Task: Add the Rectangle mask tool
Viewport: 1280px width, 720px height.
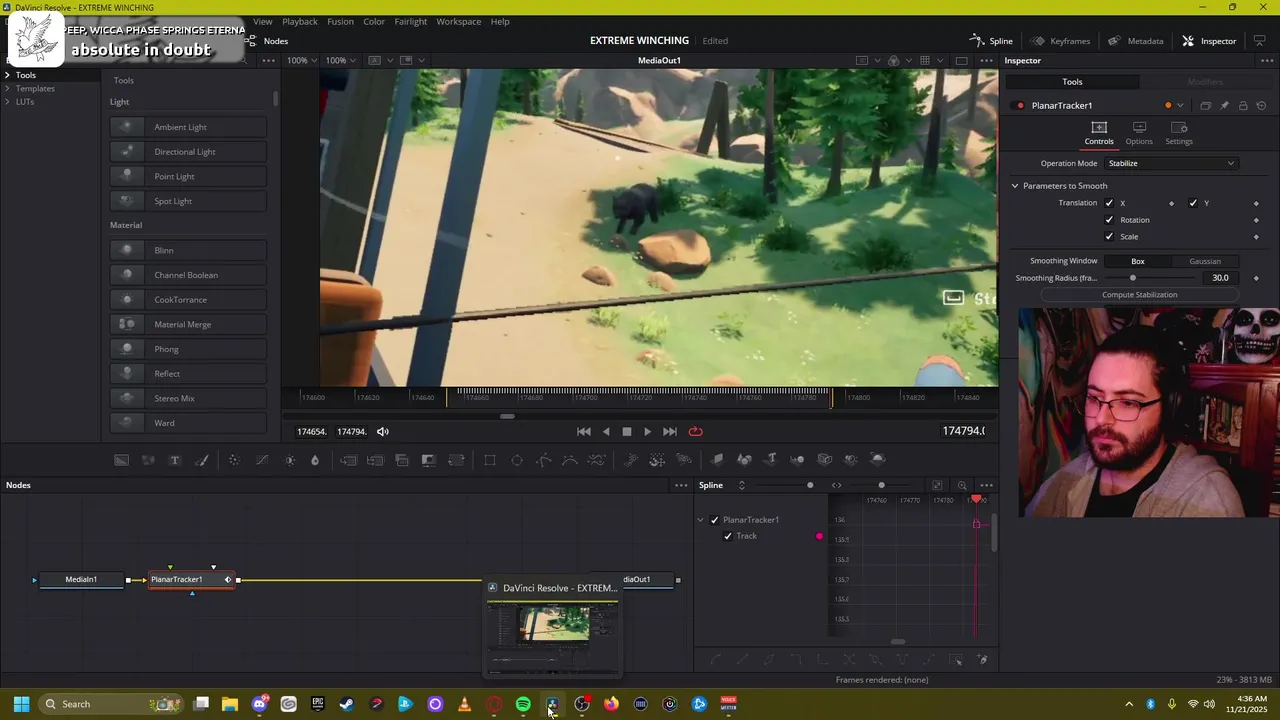Action: [x=490, y=460]
